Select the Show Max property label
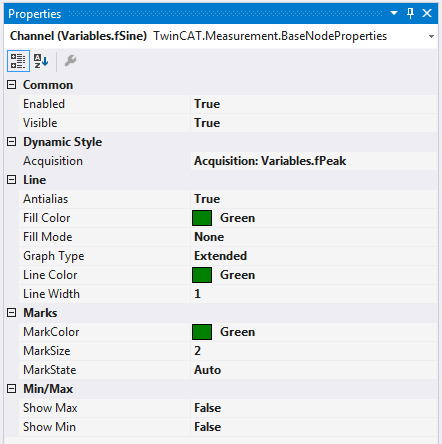 (x=50, y=408)
